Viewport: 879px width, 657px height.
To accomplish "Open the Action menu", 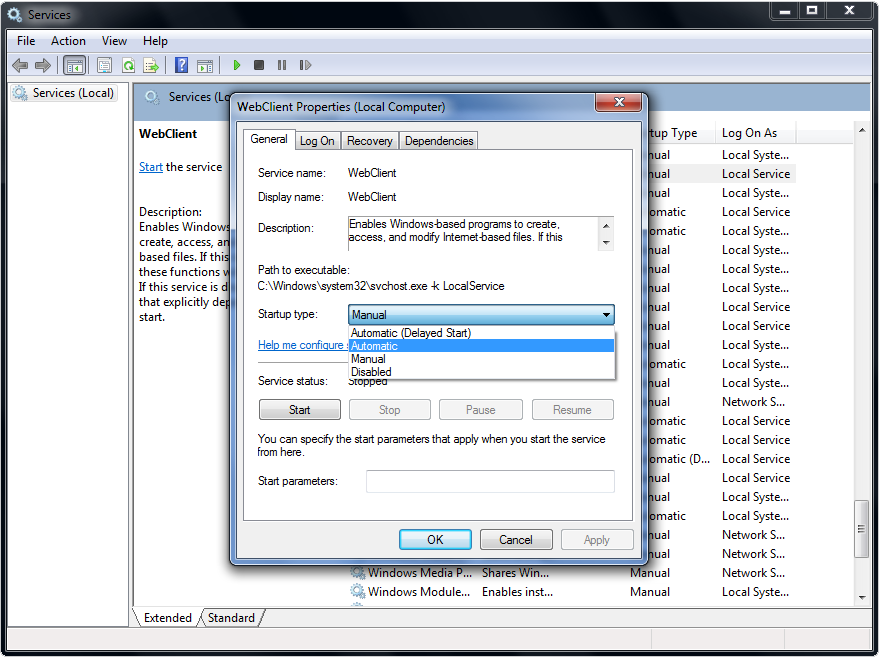I will 68,41.
